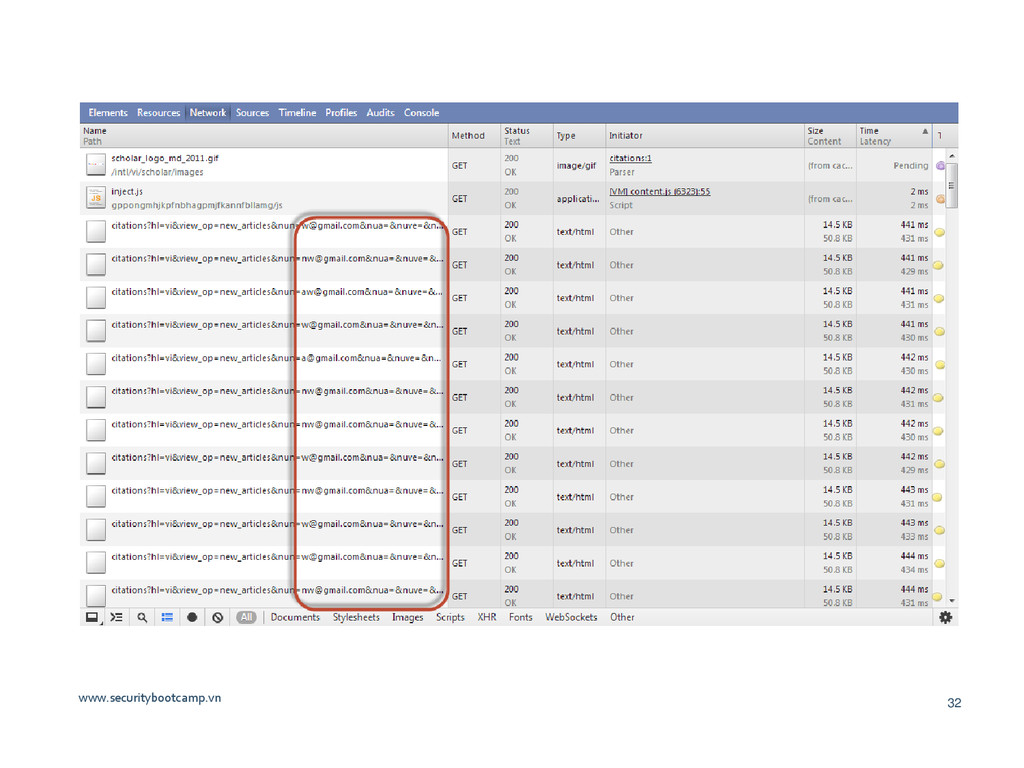The width and height of the screenshot is (1024, 768).
Task: Sort by the Size Content column header
Action: [x=830, y=136]
